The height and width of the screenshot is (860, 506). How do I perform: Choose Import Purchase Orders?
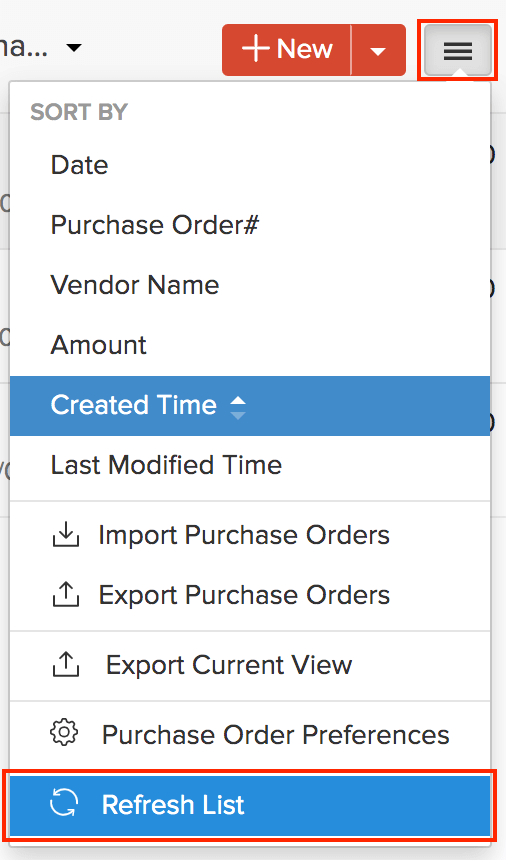250,535
